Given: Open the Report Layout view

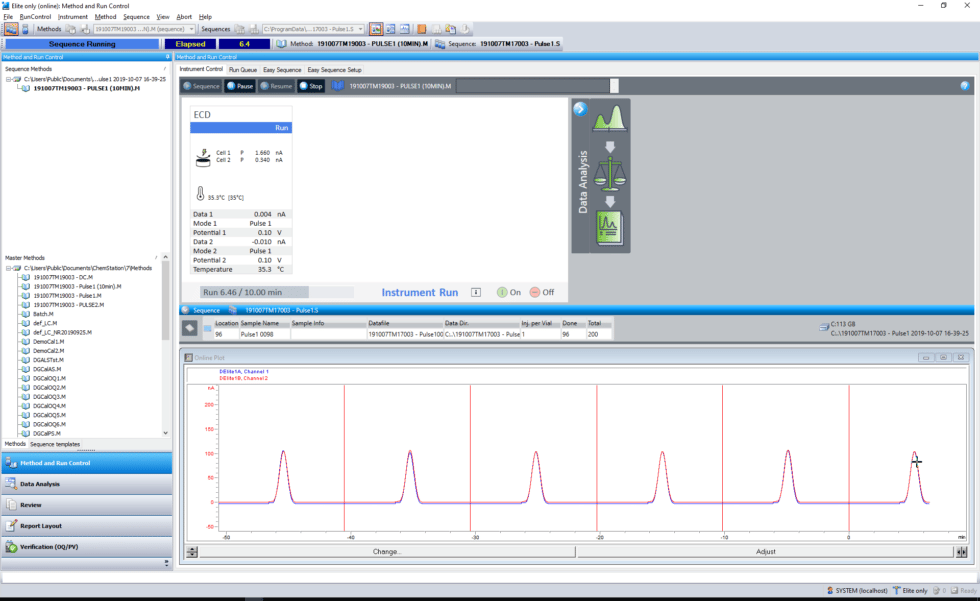Looking at the screenshot, I should 87,526.
